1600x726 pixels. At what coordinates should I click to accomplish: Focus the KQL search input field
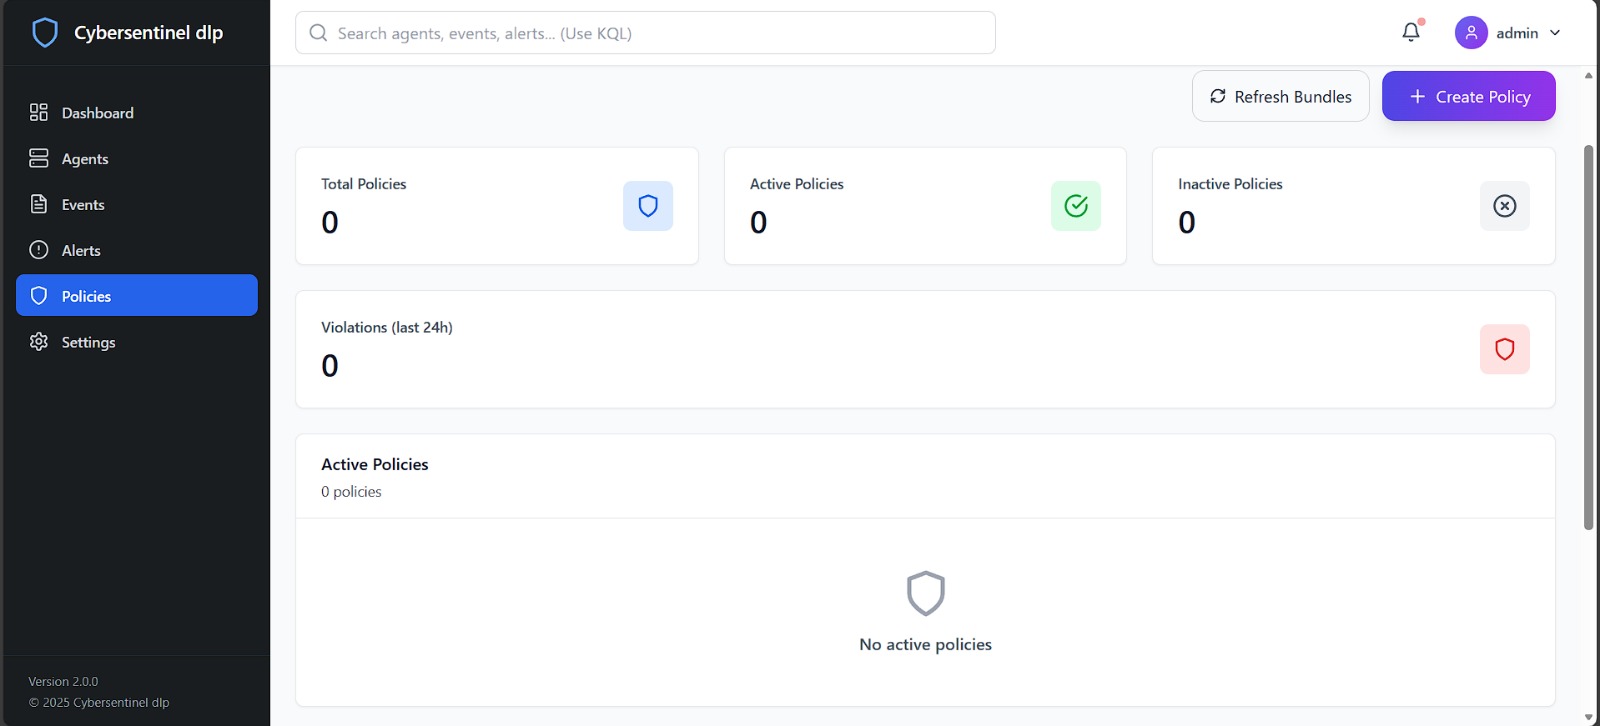coord(660,33)
